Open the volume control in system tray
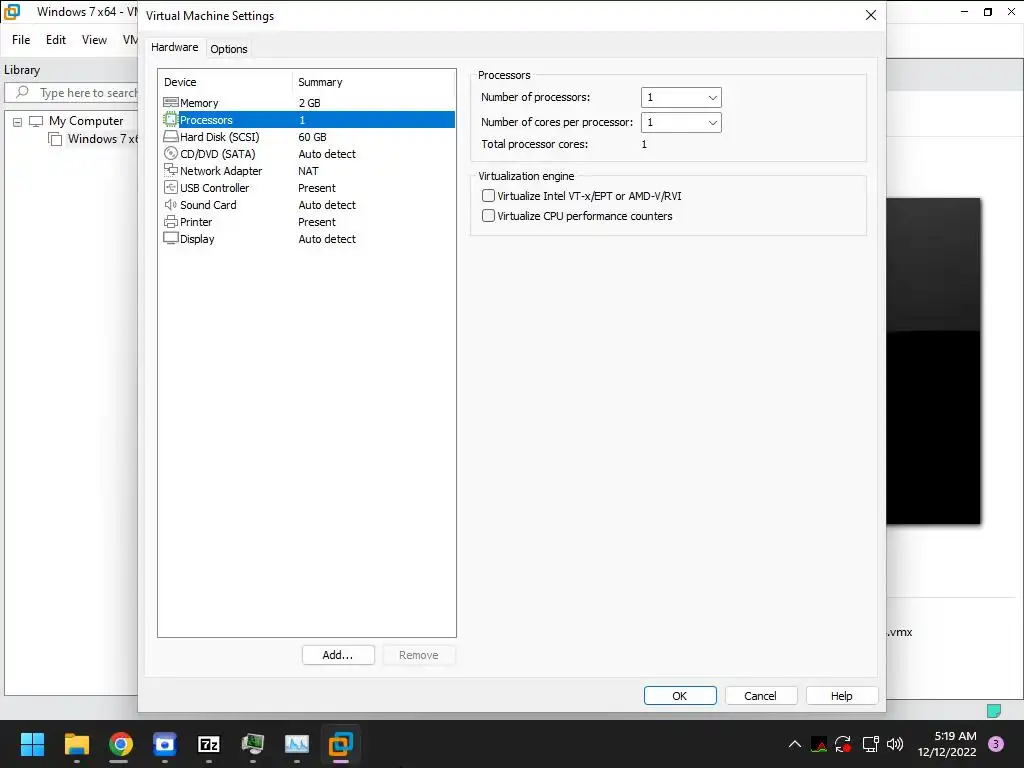 click(895, 744)
